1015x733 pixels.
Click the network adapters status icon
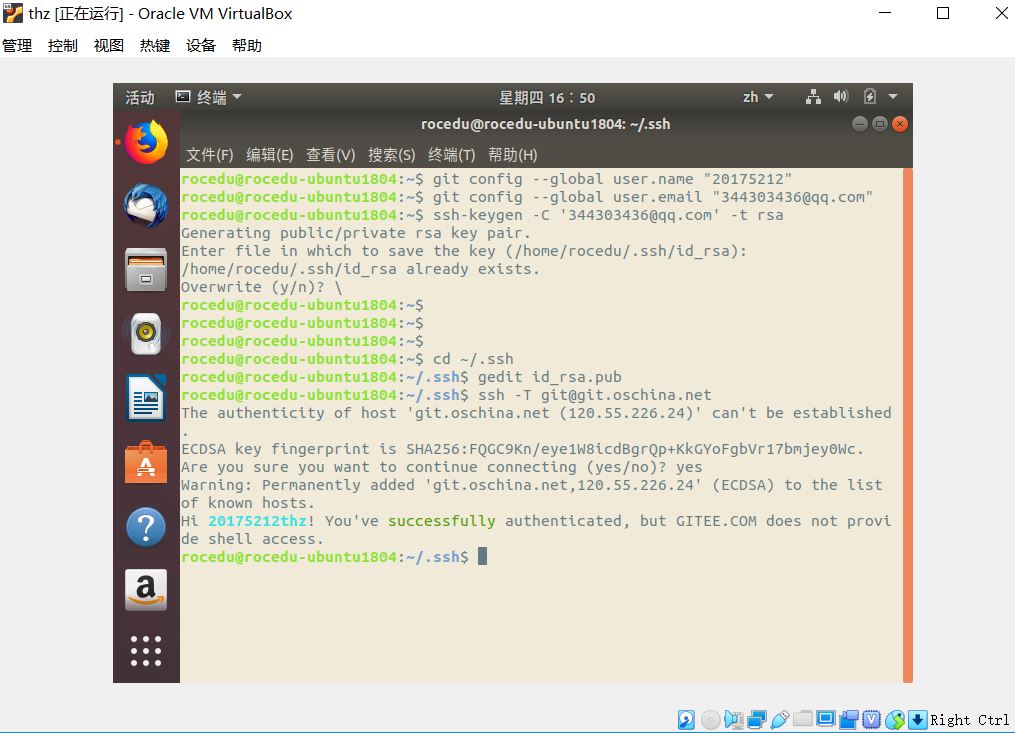coord(757,719)
